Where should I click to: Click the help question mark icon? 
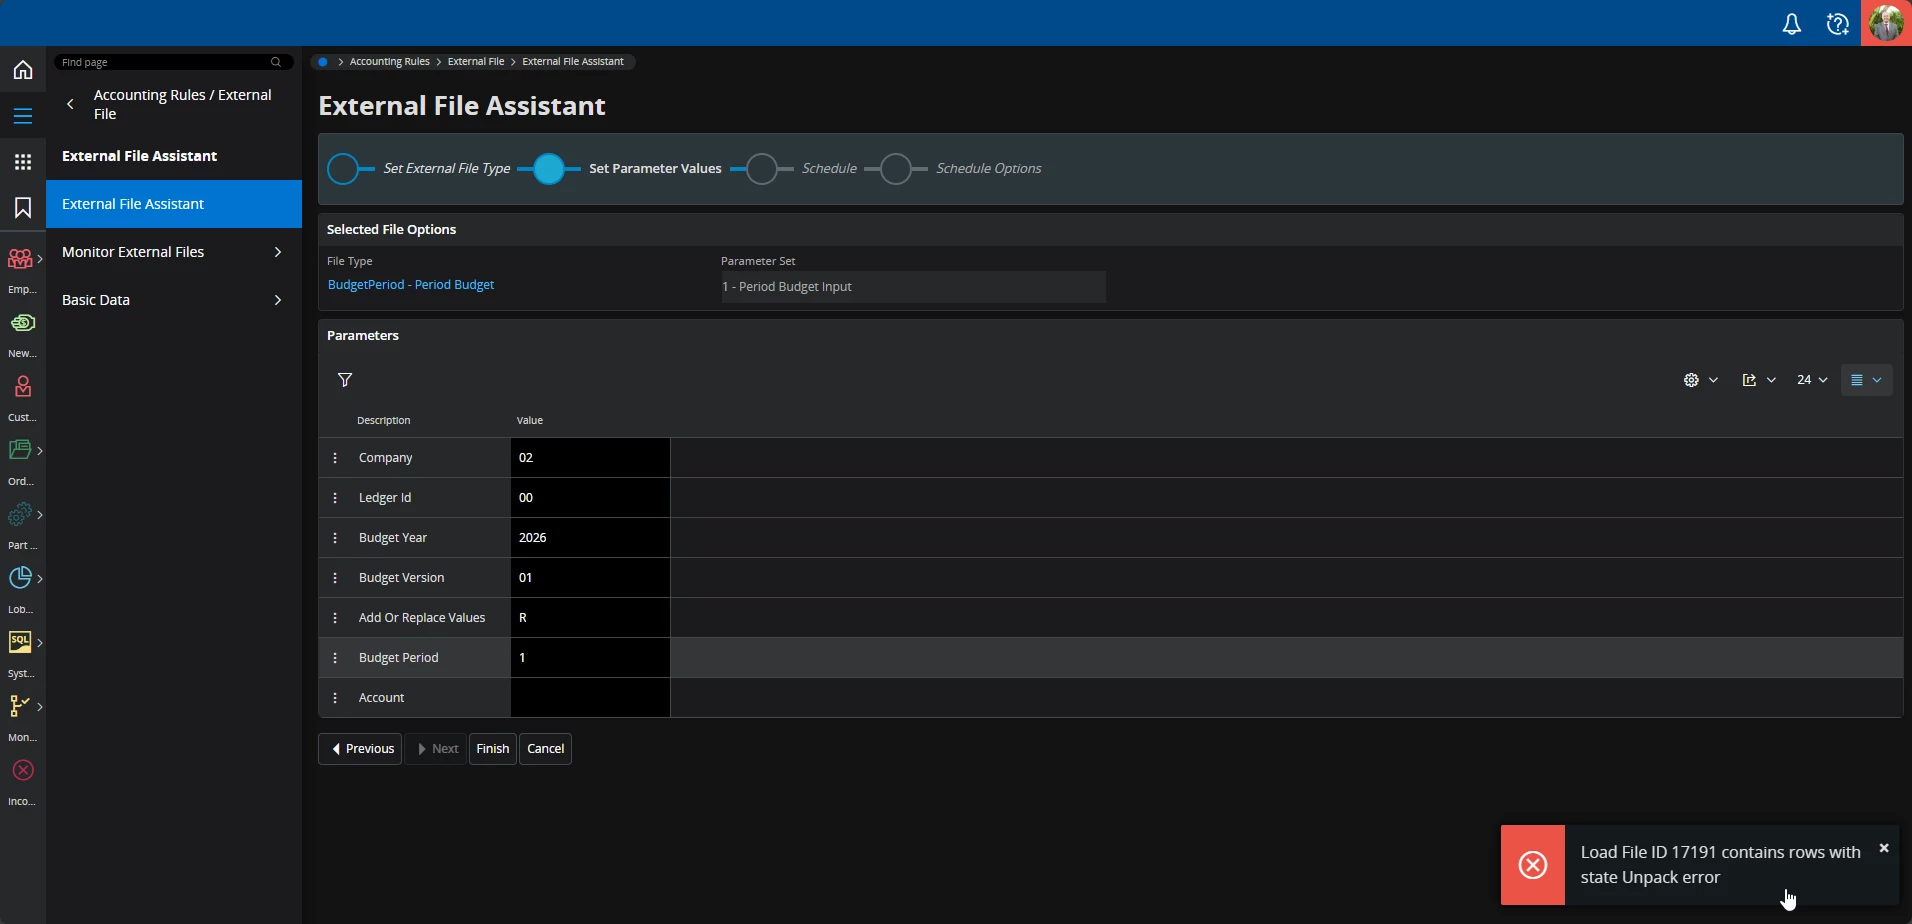coord(1837,24)
